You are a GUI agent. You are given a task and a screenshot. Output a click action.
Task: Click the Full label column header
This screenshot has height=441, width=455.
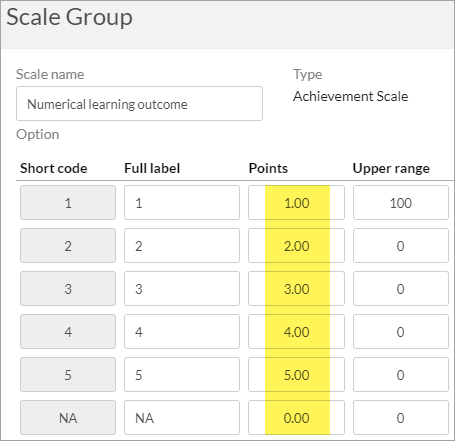[x=152, y=168]
